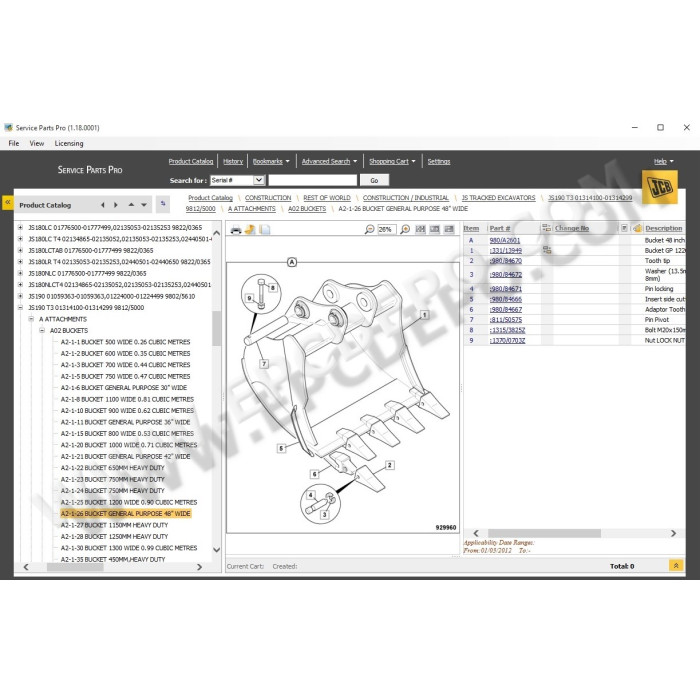Open the View menu
The image size is (700, 700).
tap(37, 143)
